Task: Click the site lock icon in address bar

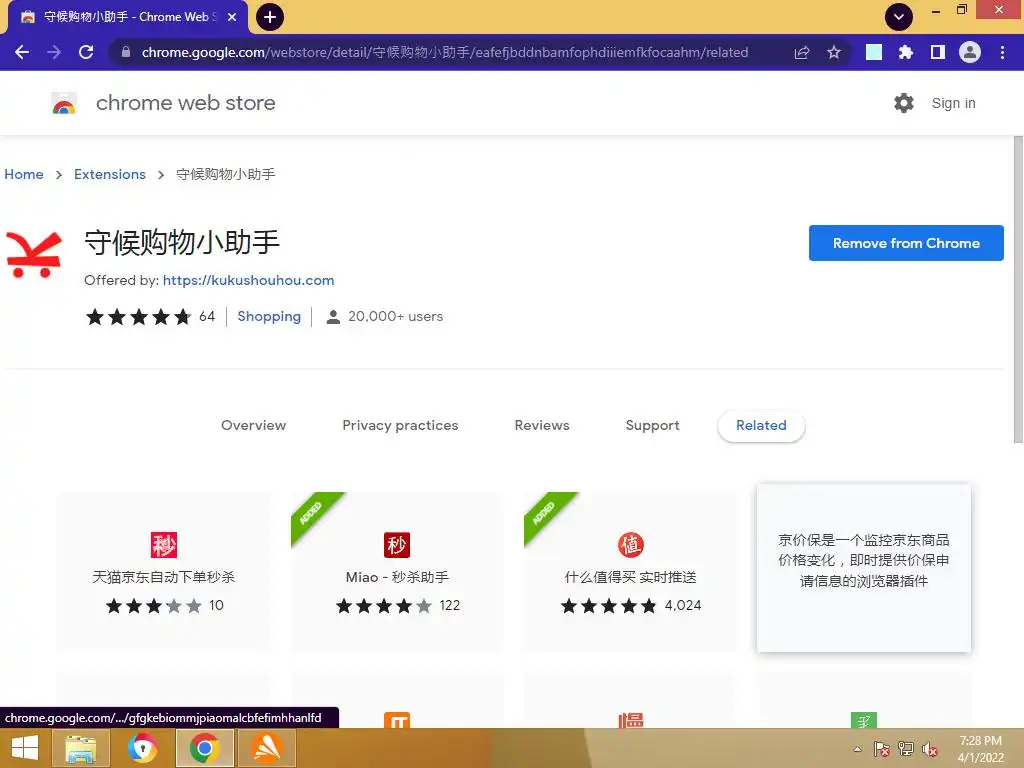Action: click(126, 52)
